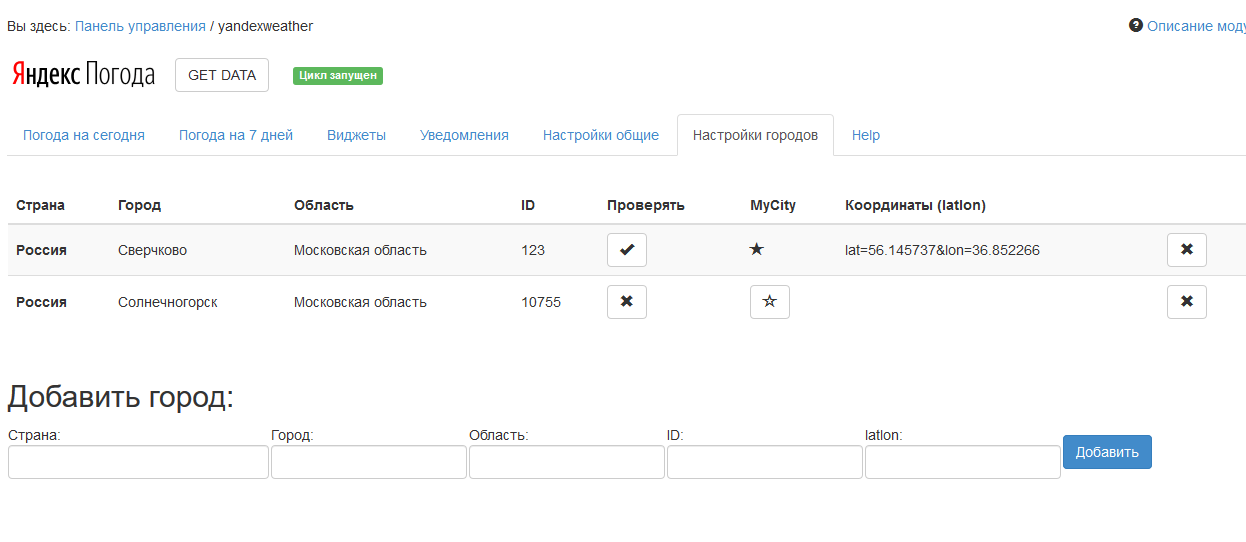This screenshot has height=542, width=1246.
Task: Click the Яндекс Погода logo
Action: point(84,75)
